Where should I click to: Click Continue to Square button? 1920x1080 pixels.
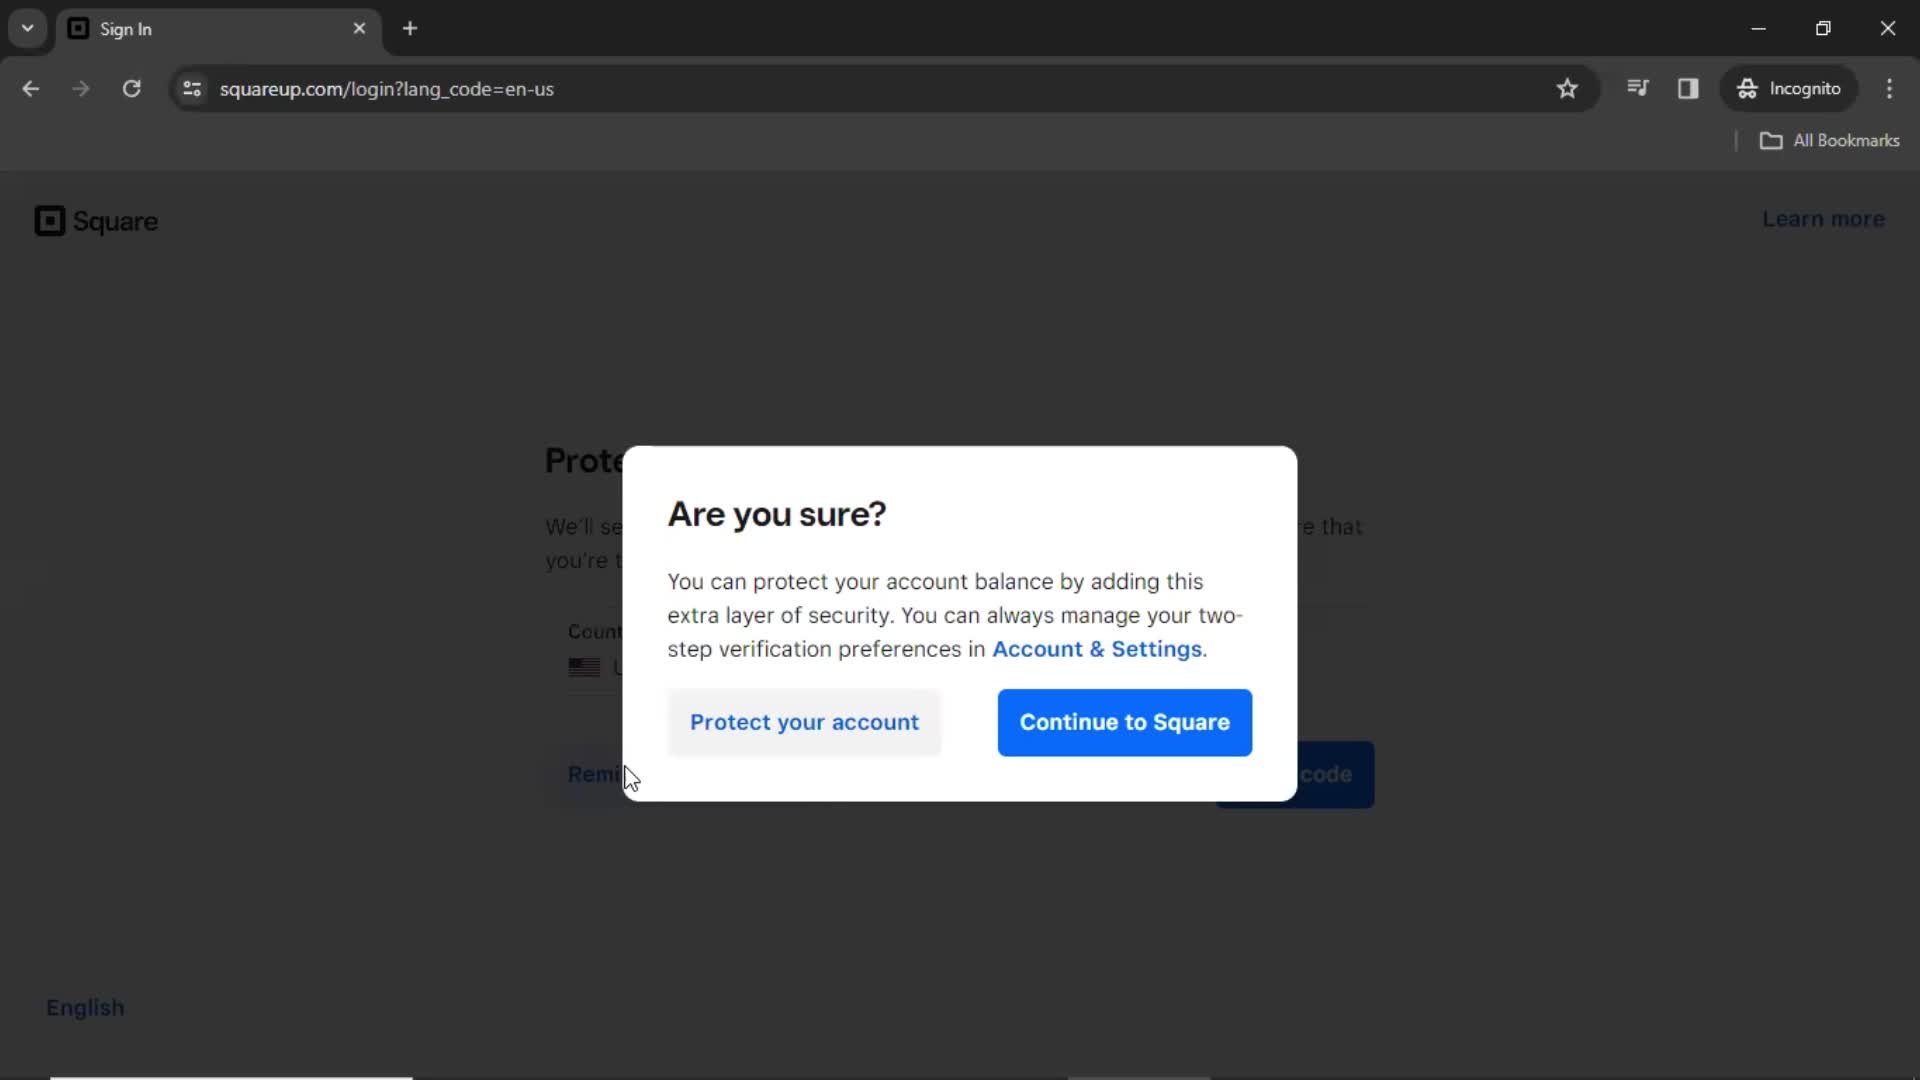pyautogui.click(x=1125, y=721)
